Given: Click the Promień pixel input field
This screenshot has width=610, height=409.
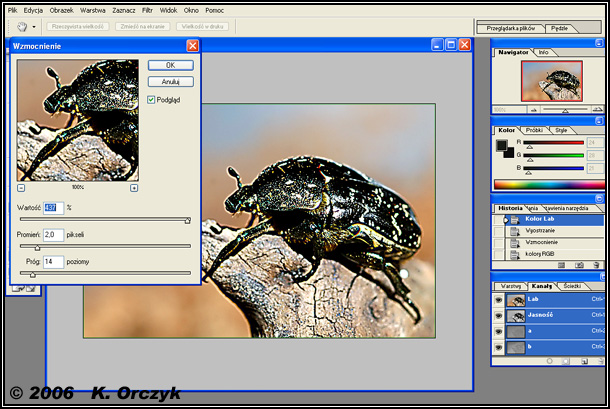Looking at the screenshot, I should click(53, 233).
